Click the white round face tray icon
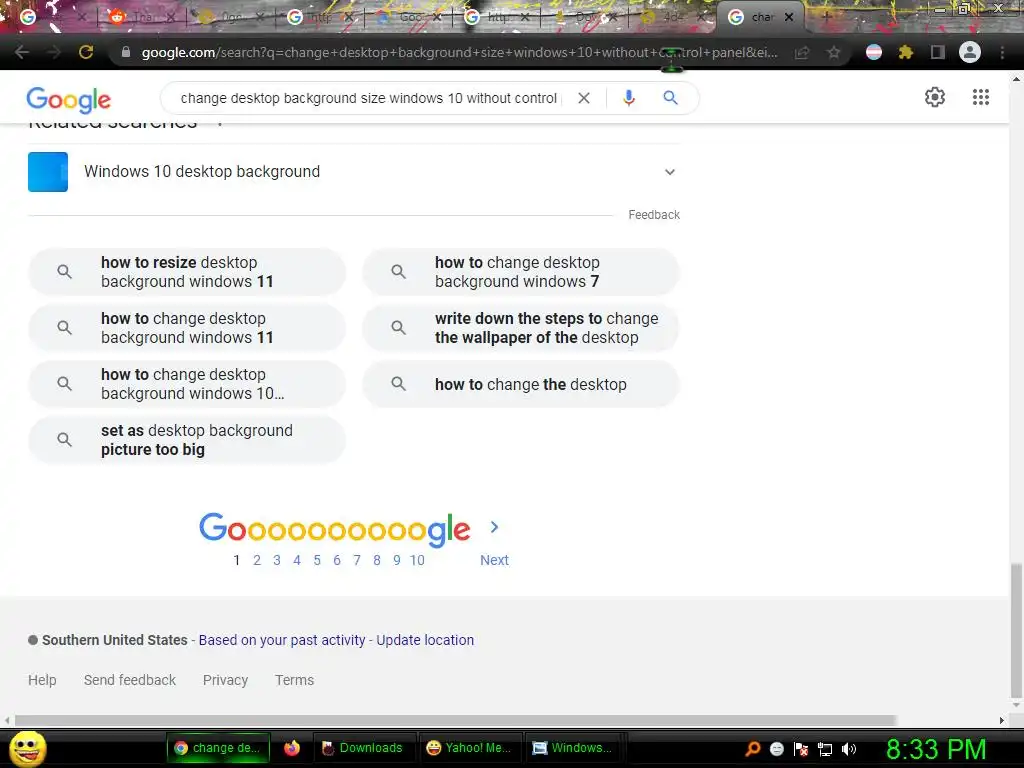This screenshot has height=768, width=1024. click(776, 748)
